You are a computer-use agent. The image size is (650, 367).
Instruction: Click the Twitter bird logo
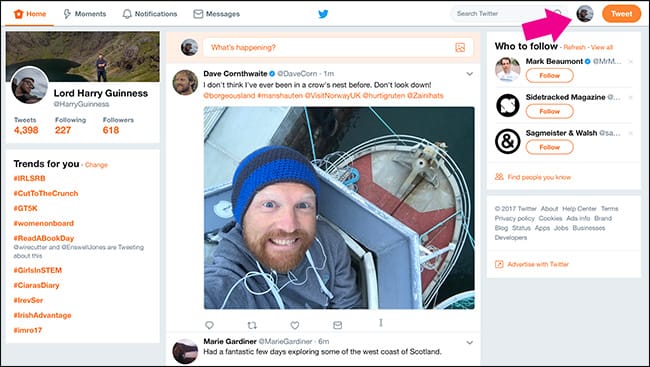pyautogui.click(x=323, y=14)
